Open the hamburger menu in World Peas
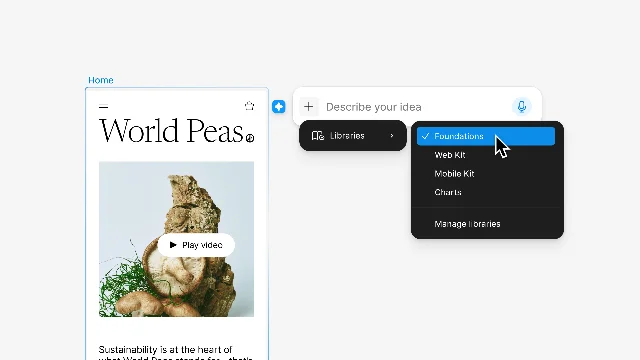 [x=104, y=107]
